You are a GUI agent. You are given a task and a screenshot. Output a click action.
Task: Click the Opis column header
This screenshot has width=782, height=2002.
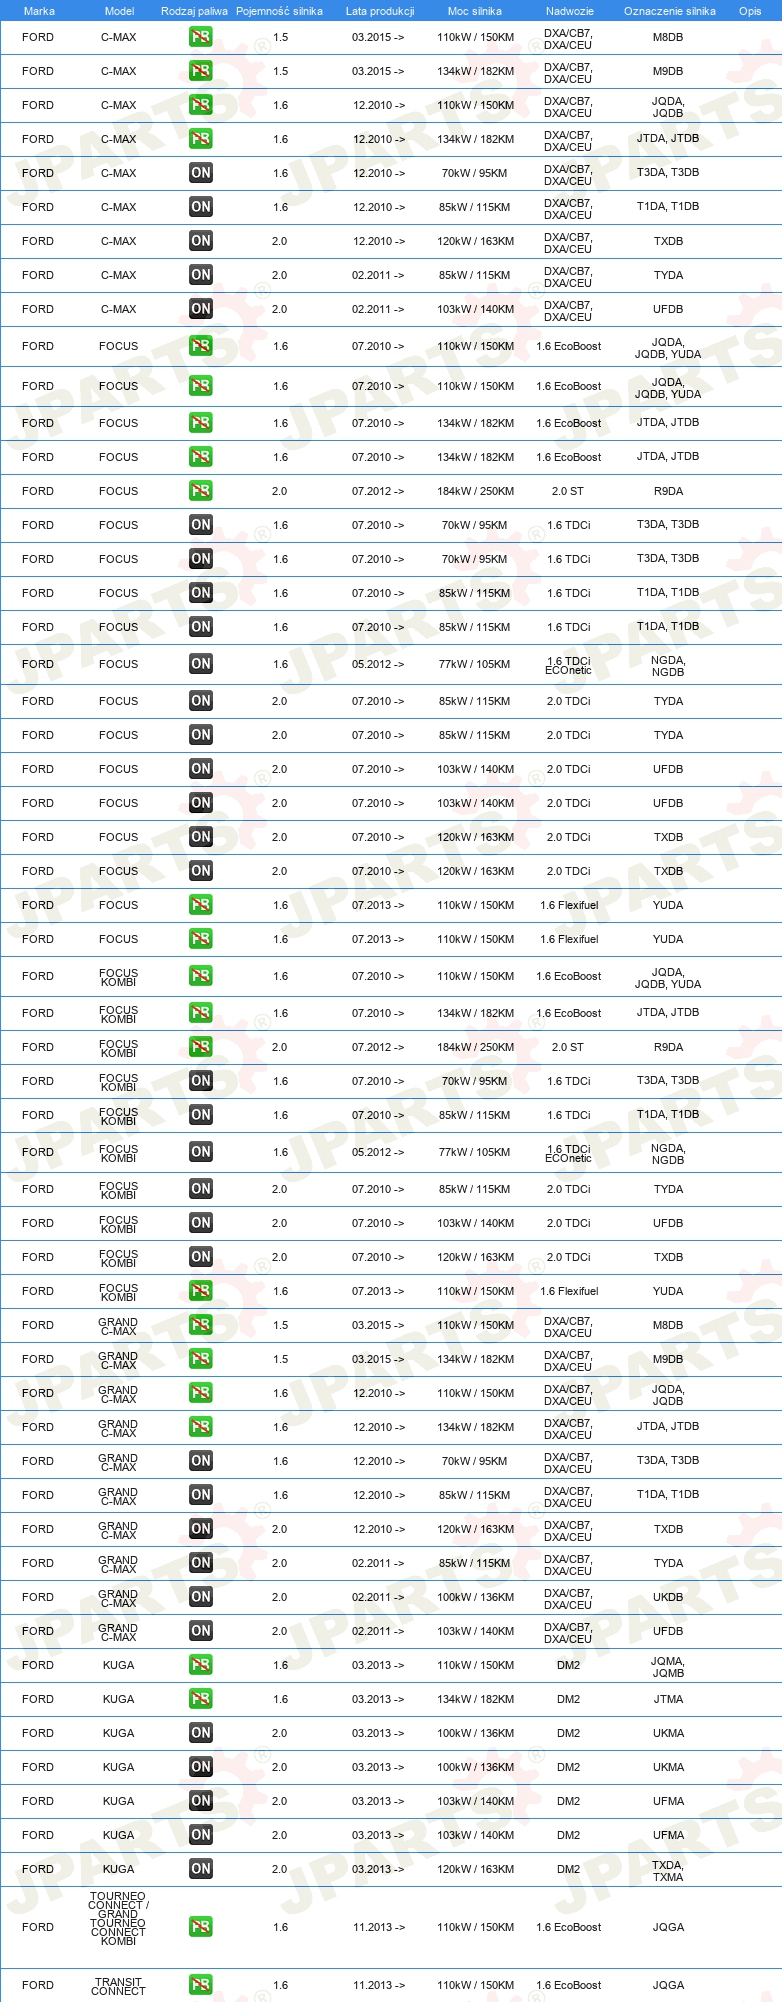750,11
